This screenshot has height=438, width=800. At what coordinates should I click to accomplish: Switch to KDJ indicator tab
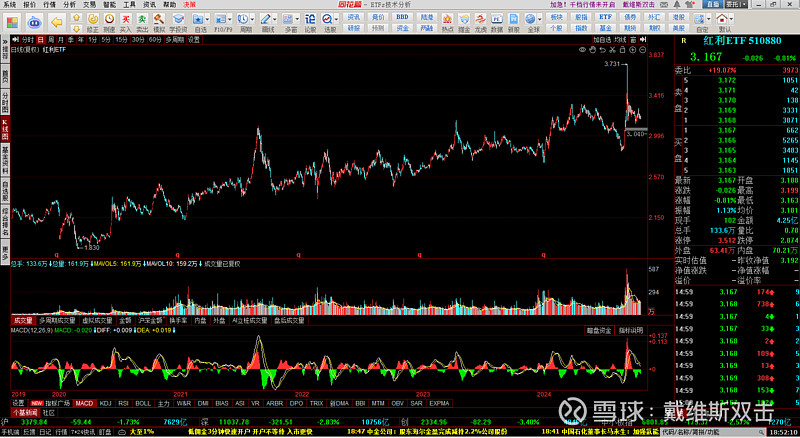[x=105, y=403]
